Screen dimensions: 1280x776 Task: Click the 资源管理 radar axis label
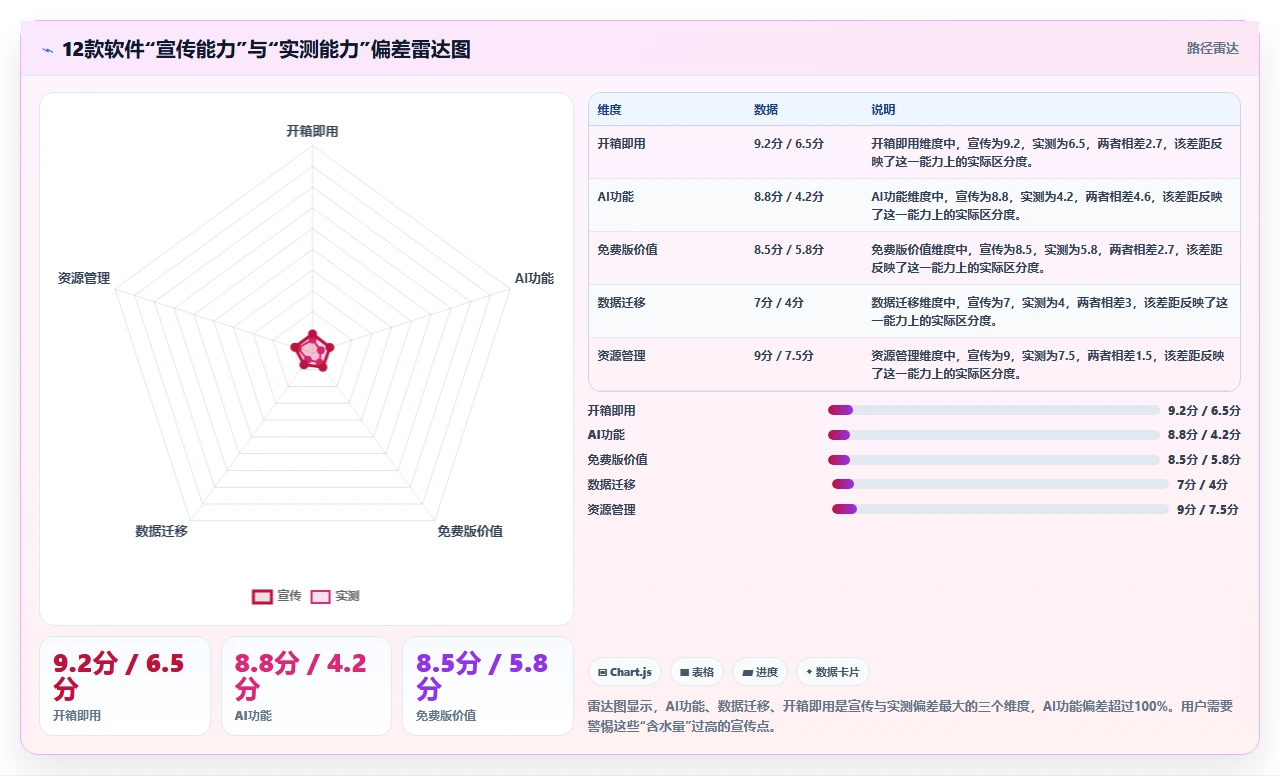[84, 278]
